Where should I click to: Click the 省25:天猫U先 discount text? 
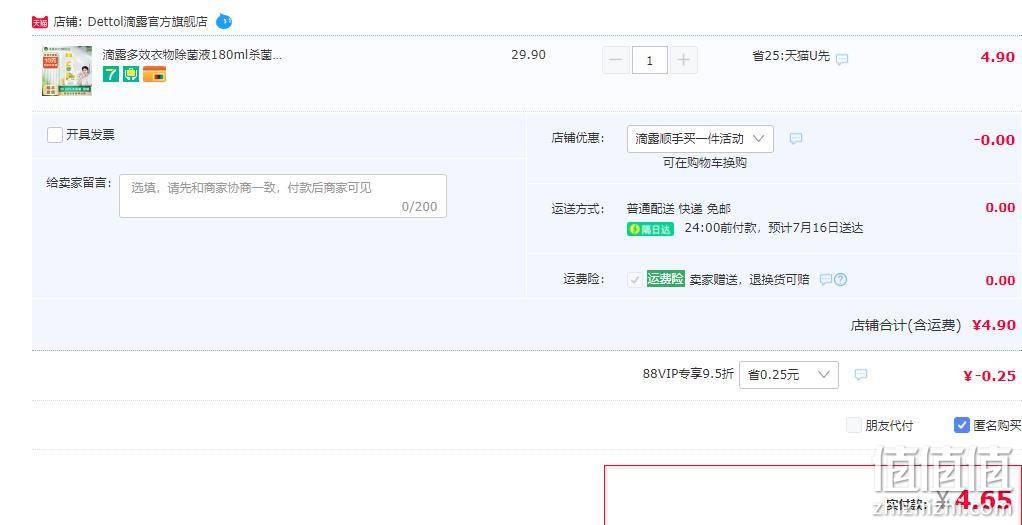click(791, 56)
